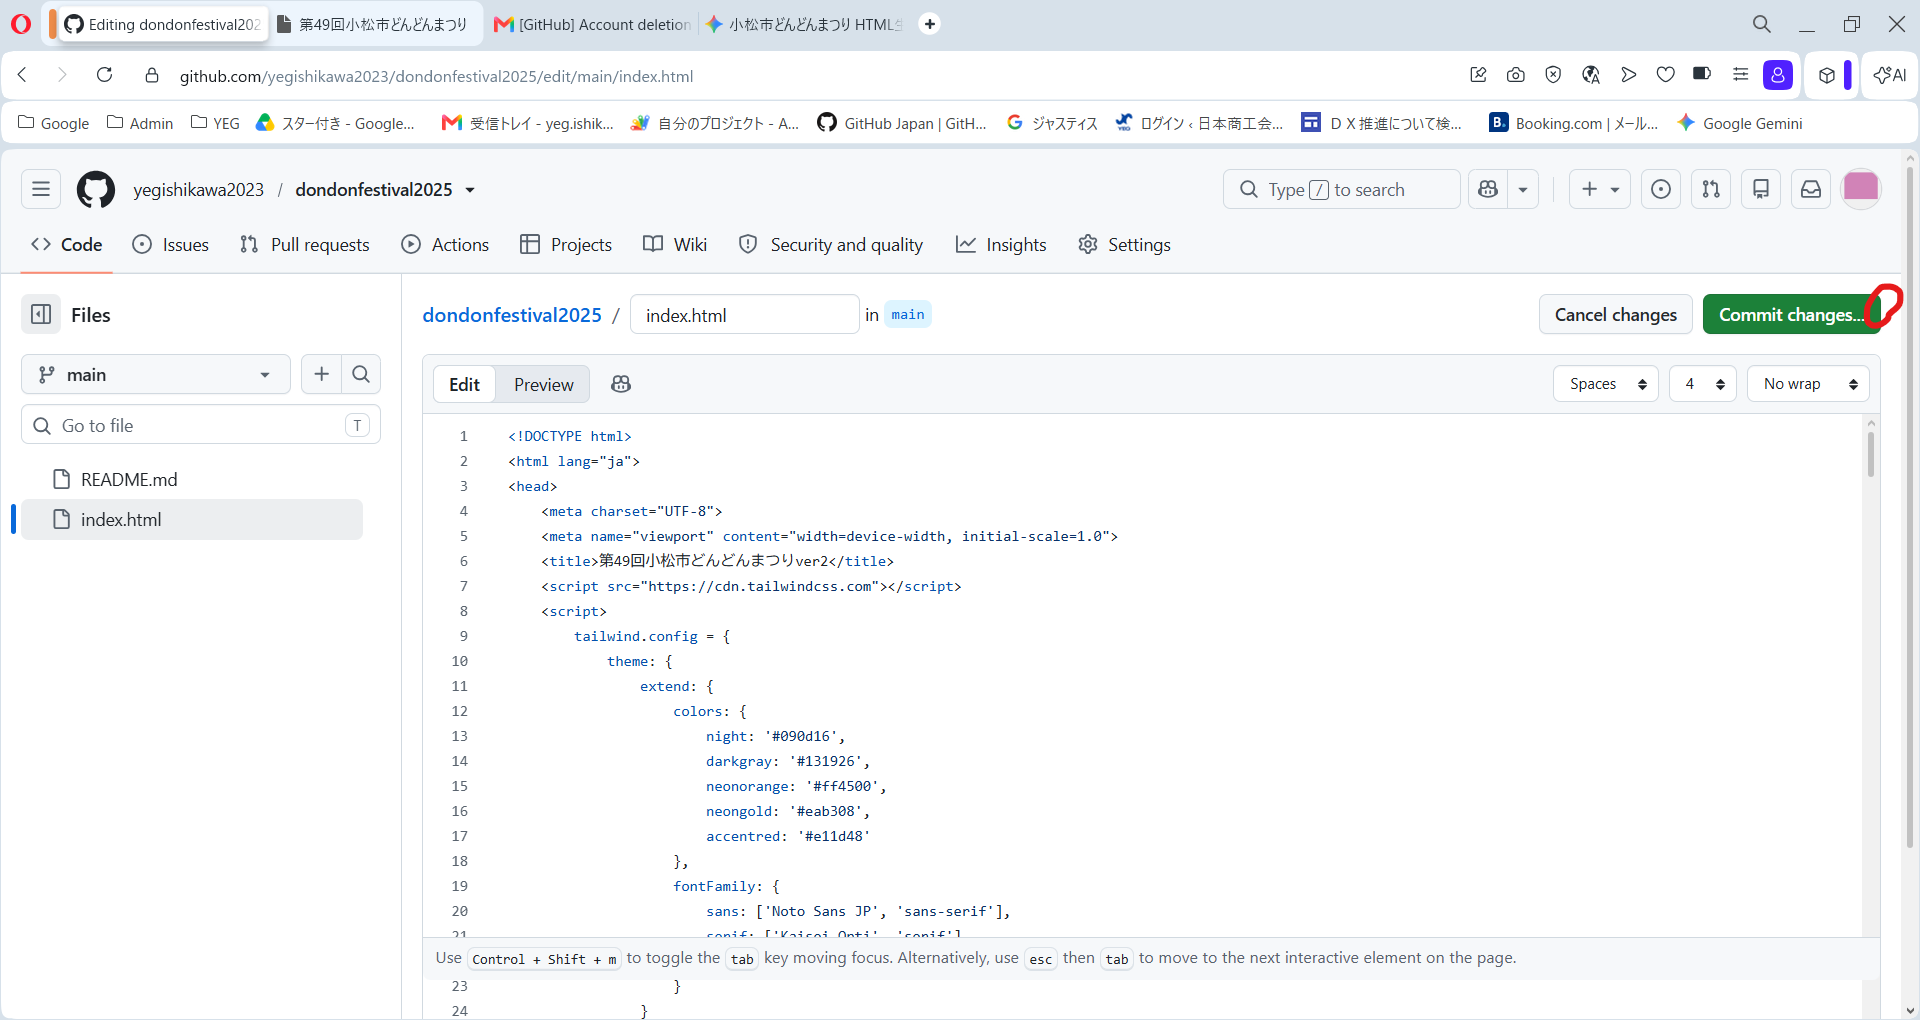1920x1020 pixels.
Task: Open the Spaces indent mode dropdown
Action: pos(1606,384)
